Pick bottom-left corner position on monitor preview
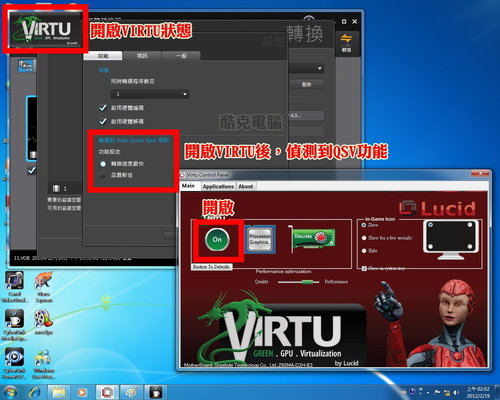 [x=431, y=246]
